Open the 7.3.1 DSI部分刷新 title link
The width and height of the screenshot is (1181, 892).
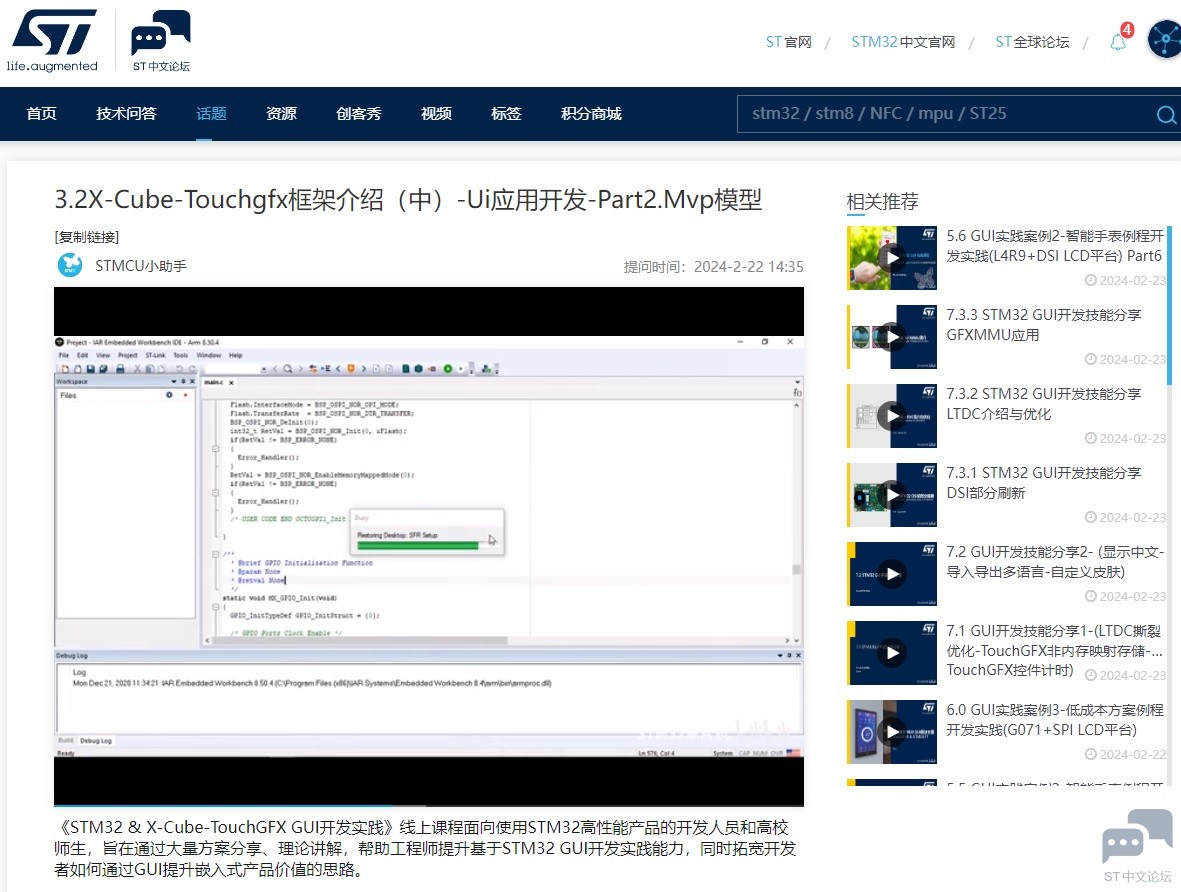[1044, 483]
